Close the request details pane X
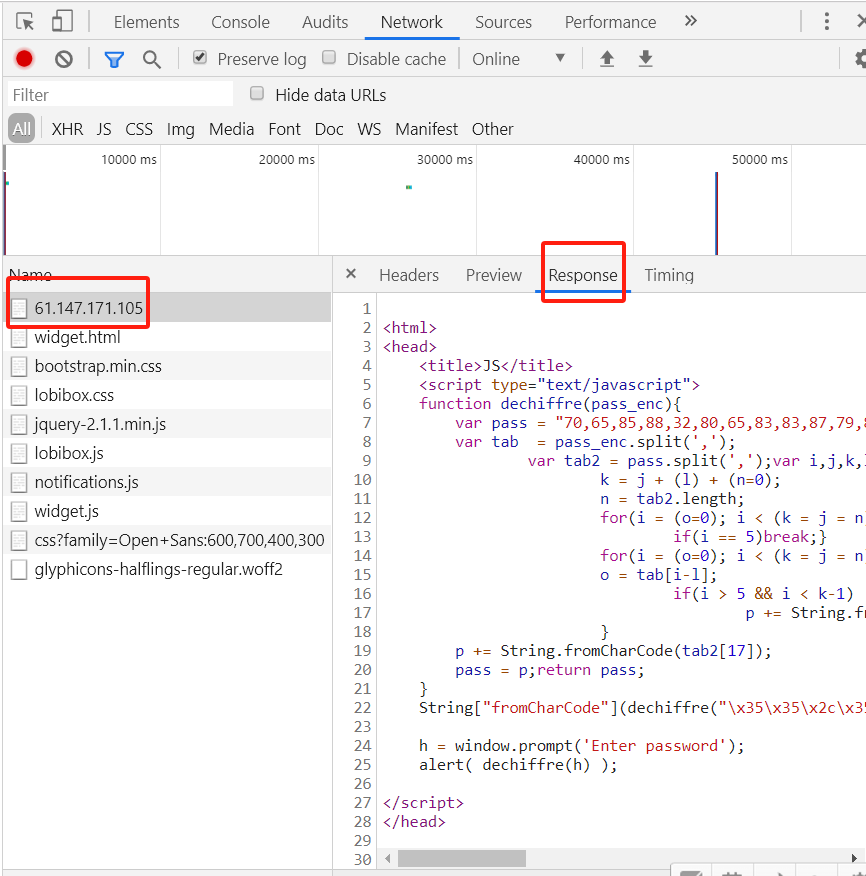 coord(351,274)
